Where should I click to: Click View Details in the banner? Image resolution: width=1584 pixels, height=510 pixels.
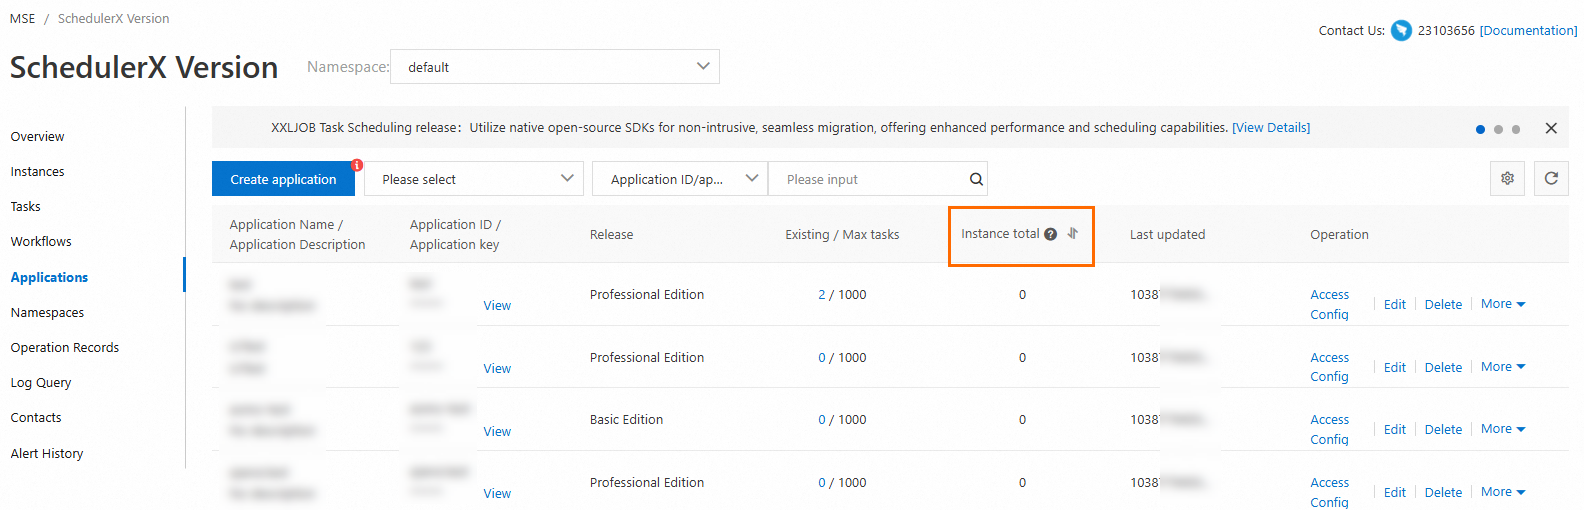(1271, 128)
